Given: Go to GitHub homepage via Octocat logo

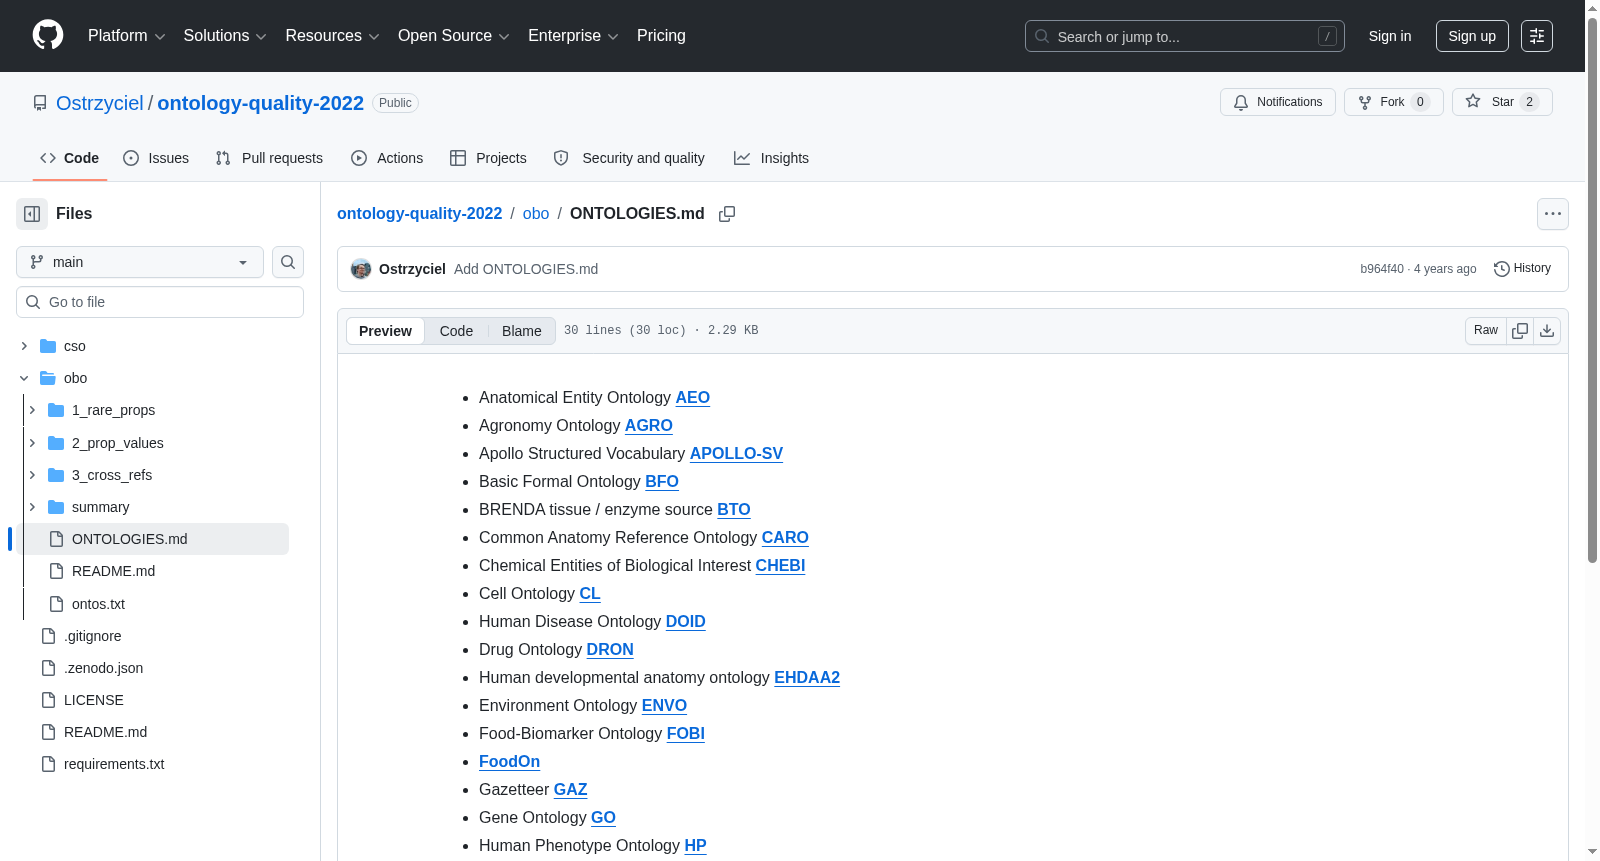Looking at the screenshot, I should 48,35.
